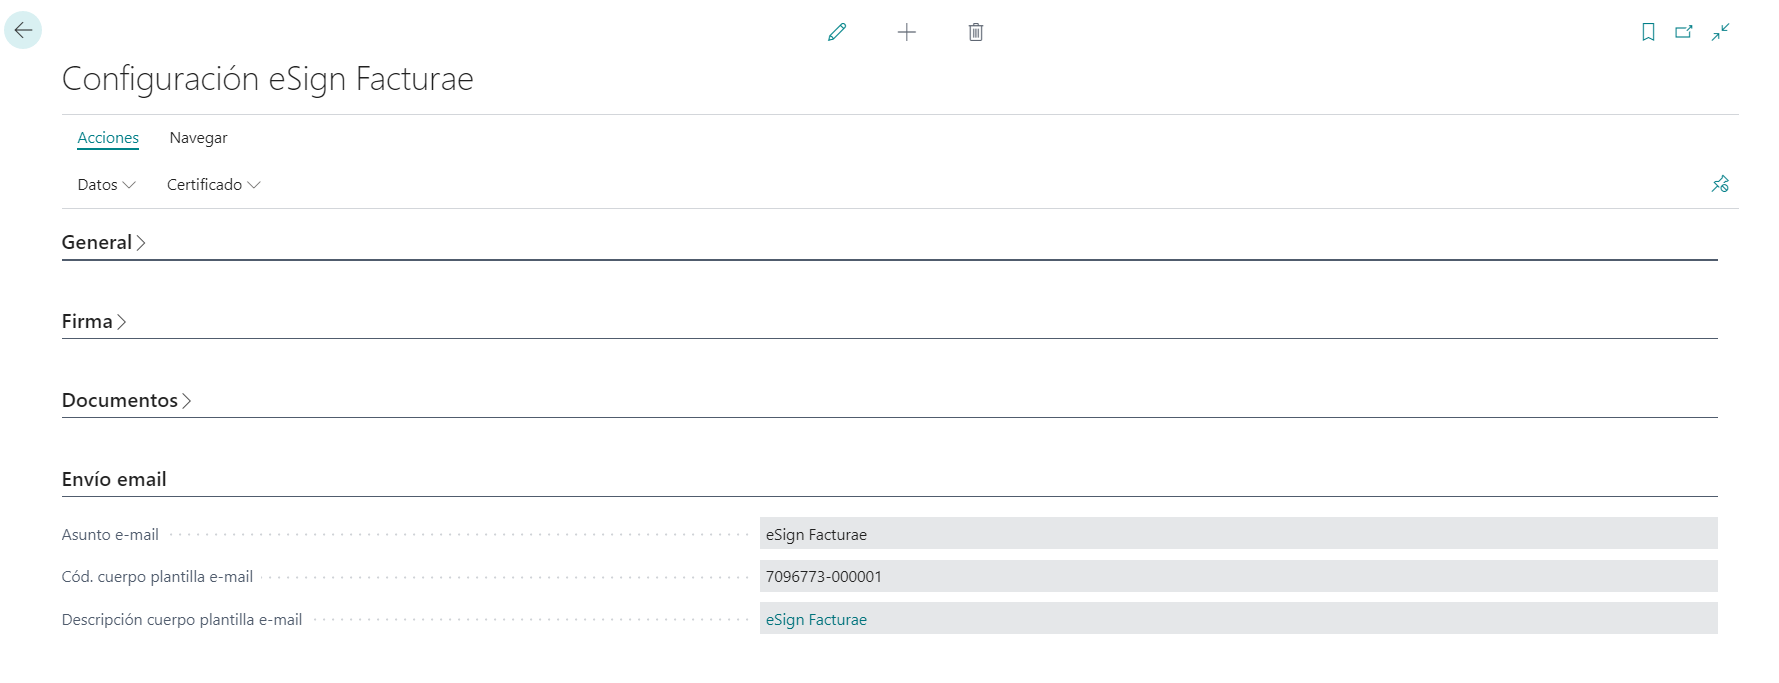Switch to Navegar tab
Viewport: 1779px width, 683px height.
[x=198, y=138]
